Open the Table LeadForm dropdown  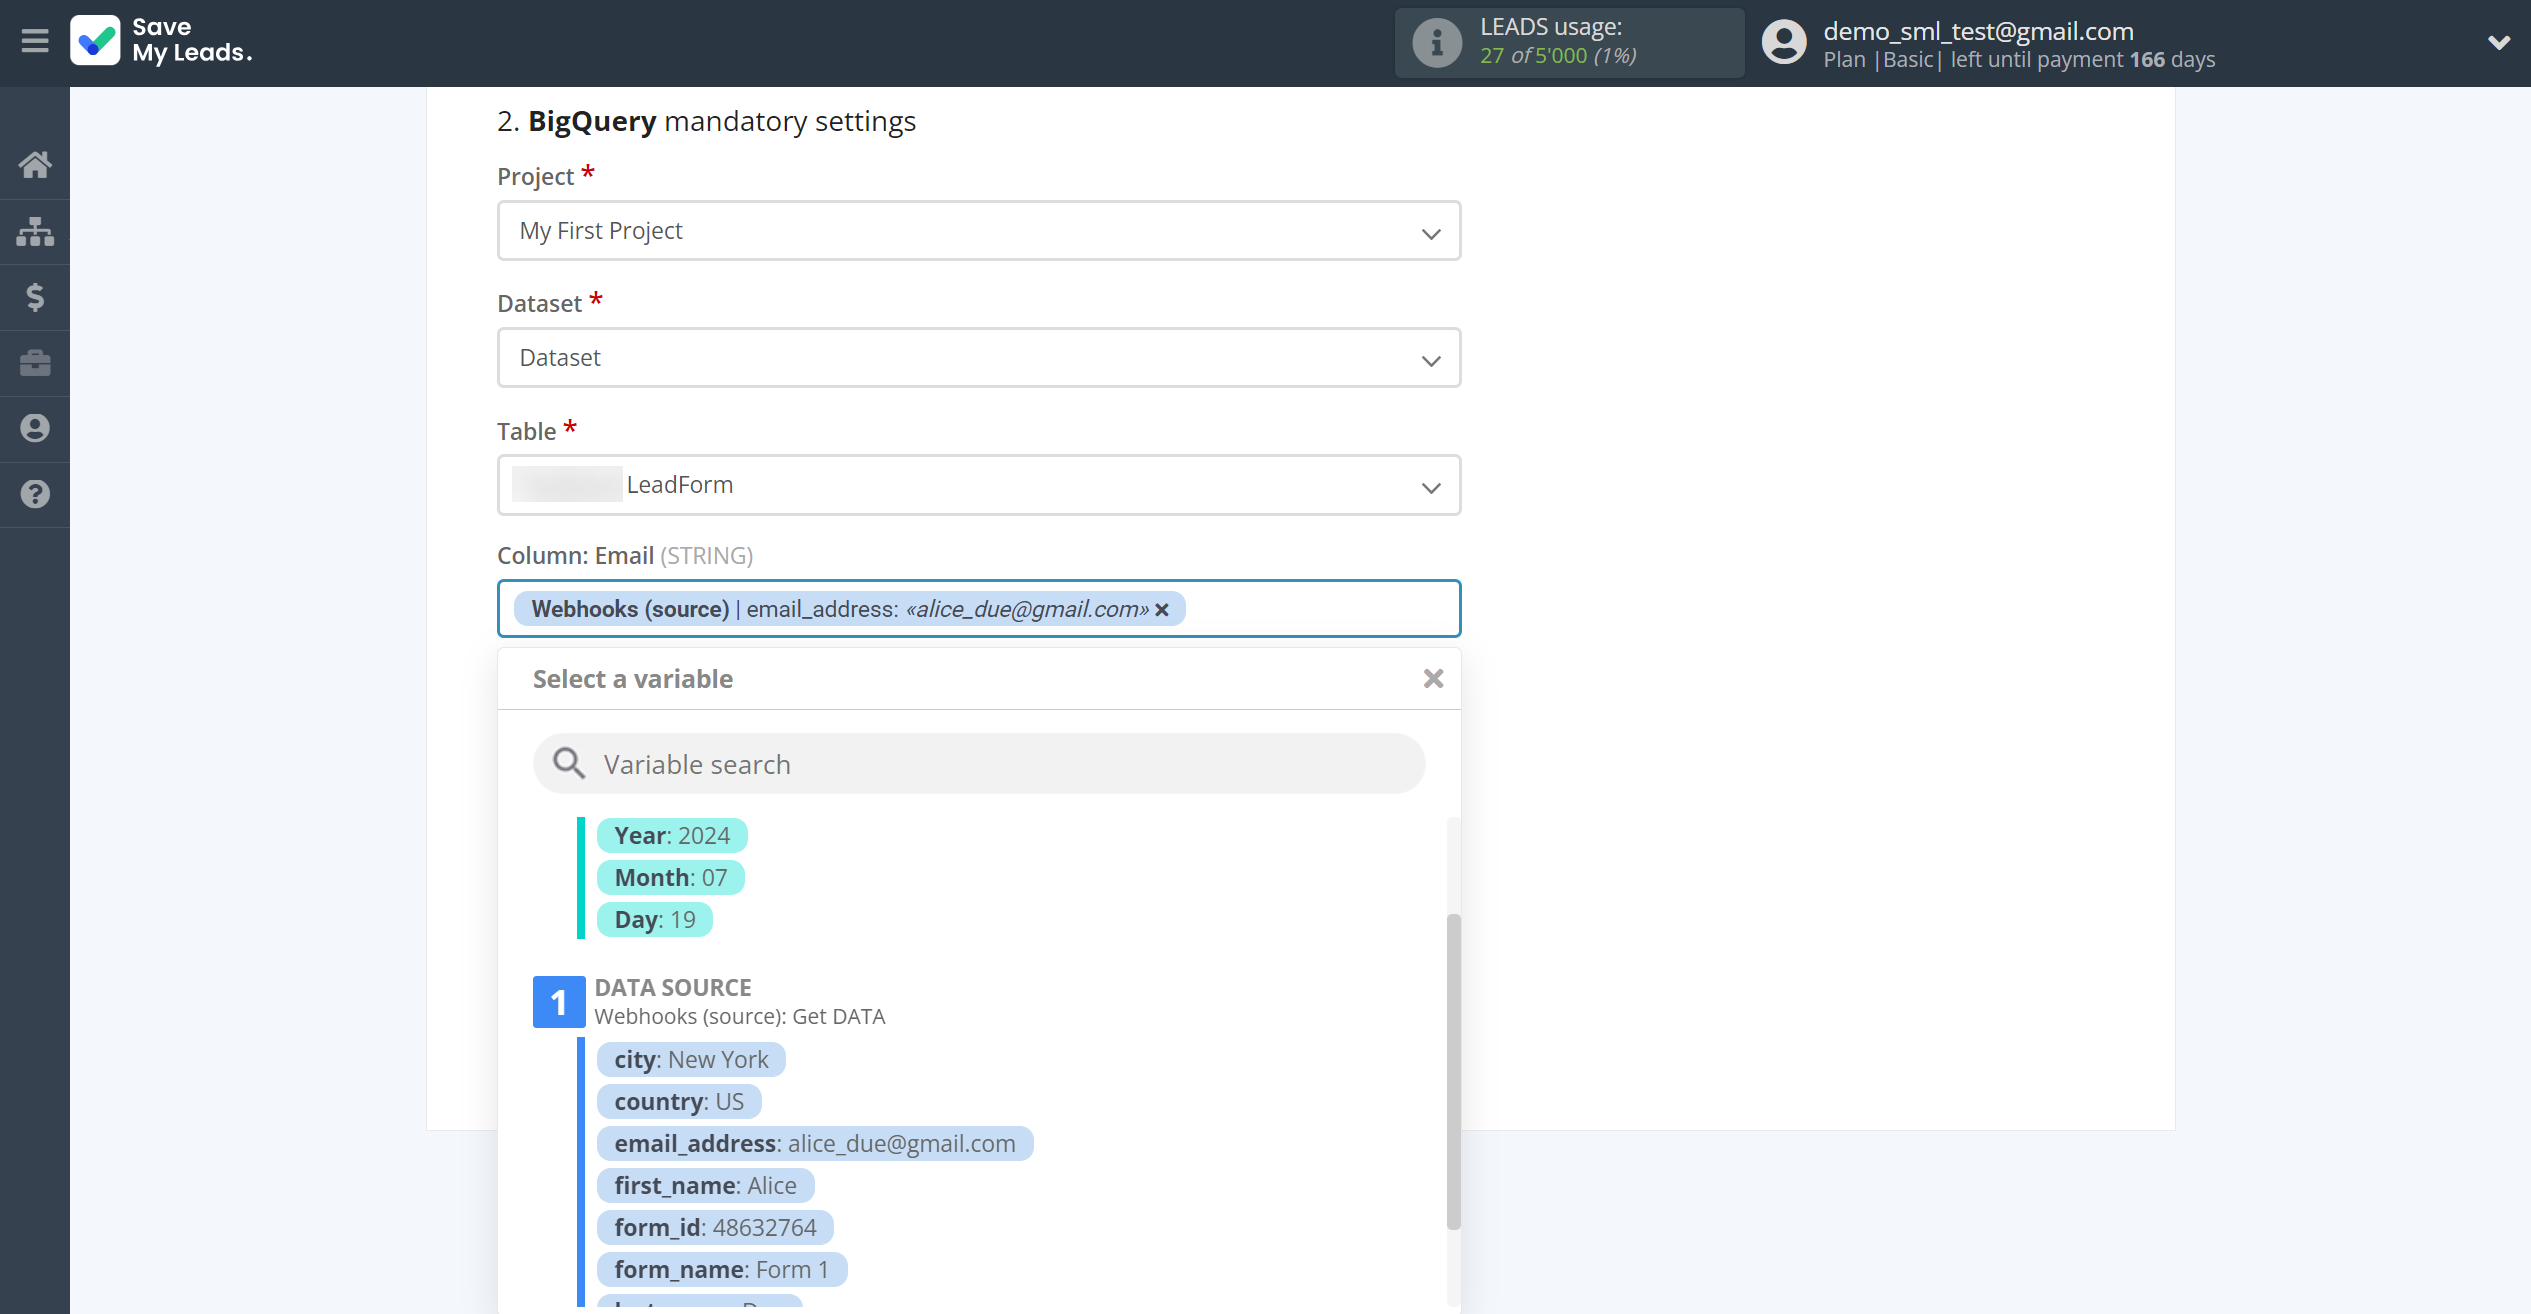[x=979, y=485]
